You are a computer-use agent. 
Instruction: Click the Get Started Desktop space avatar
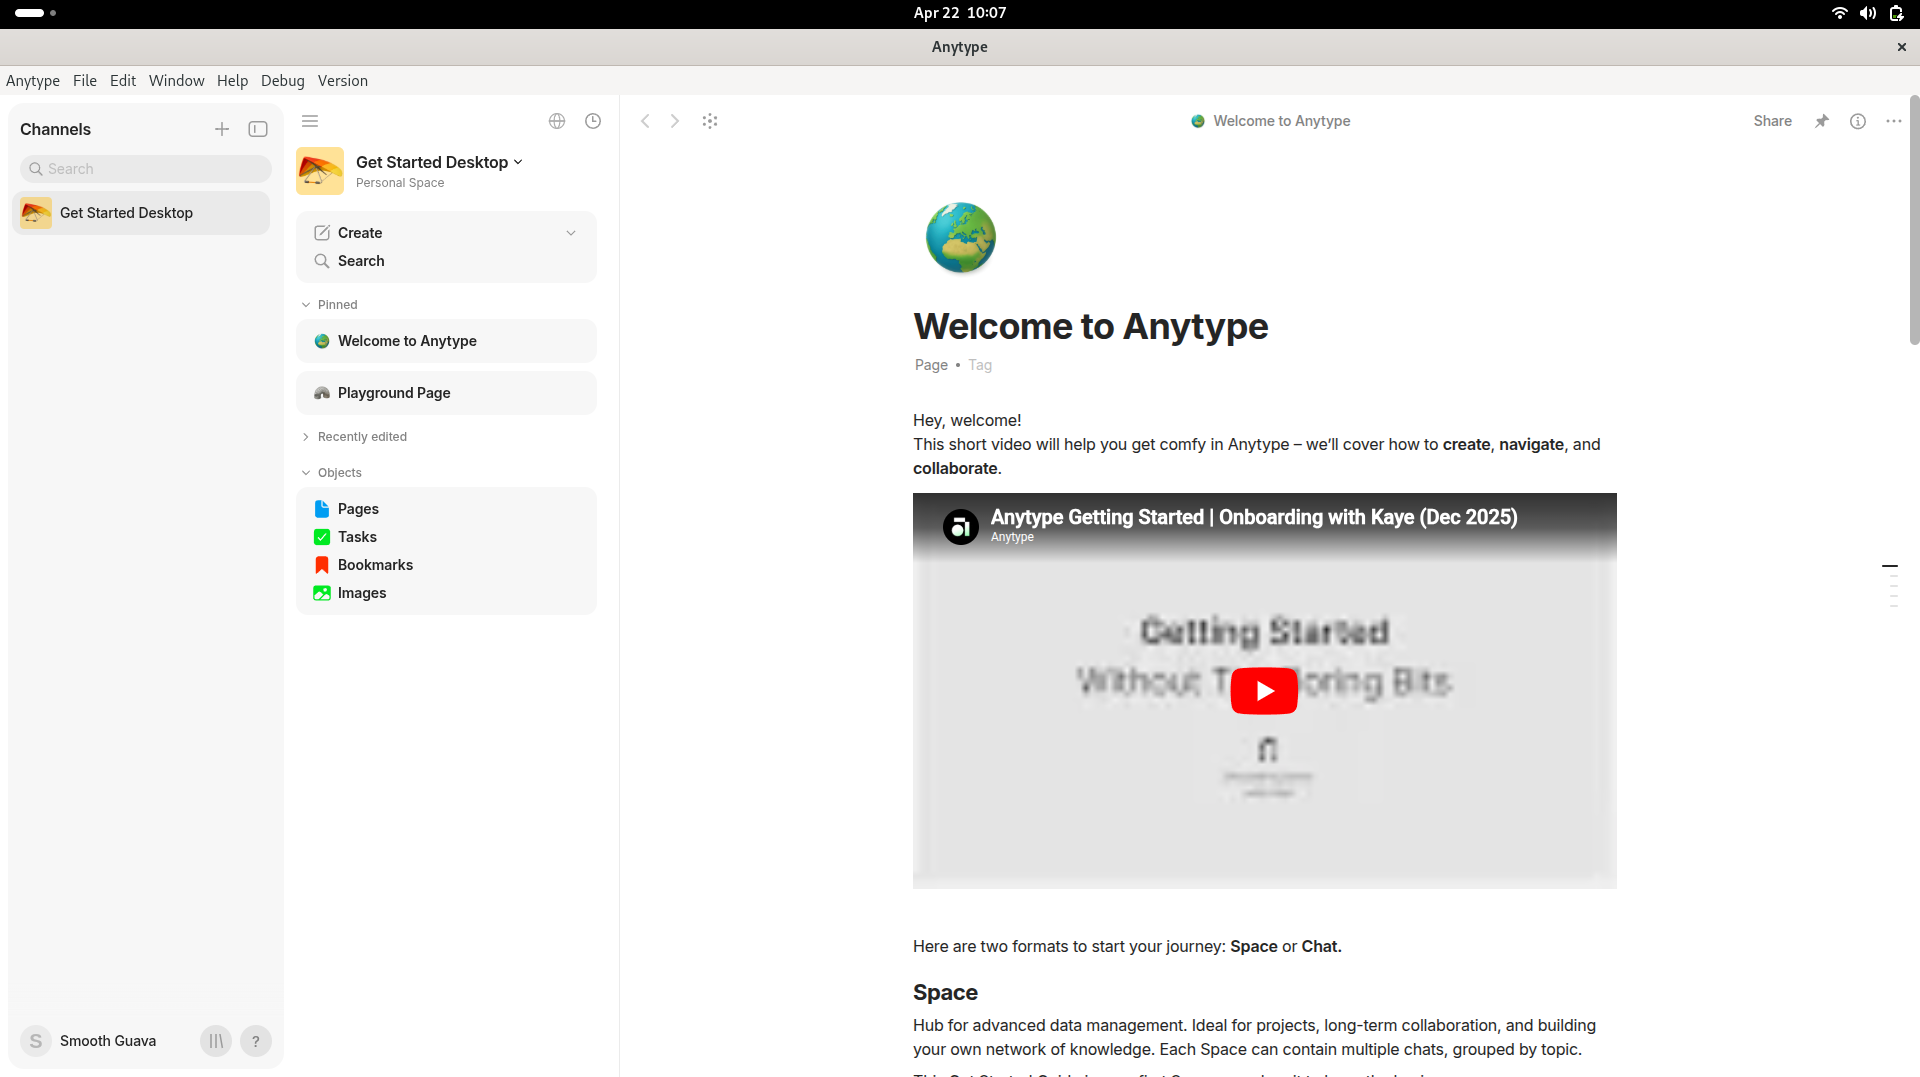(x=320, y=171)
